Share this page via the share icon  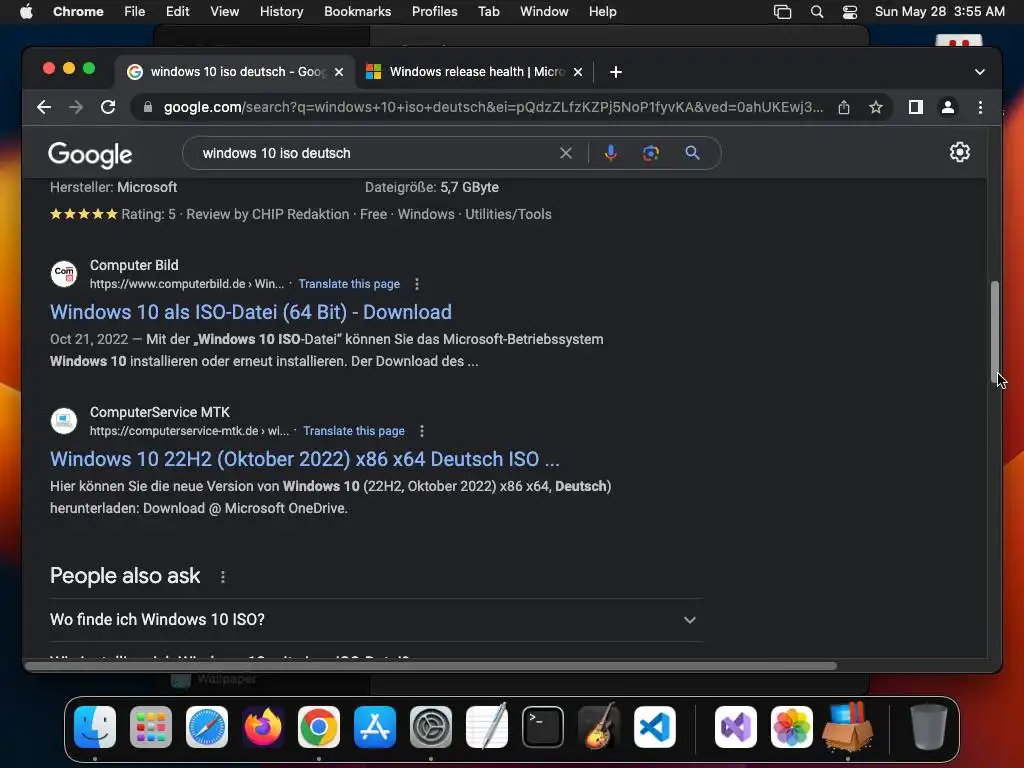tap(844, 107)
